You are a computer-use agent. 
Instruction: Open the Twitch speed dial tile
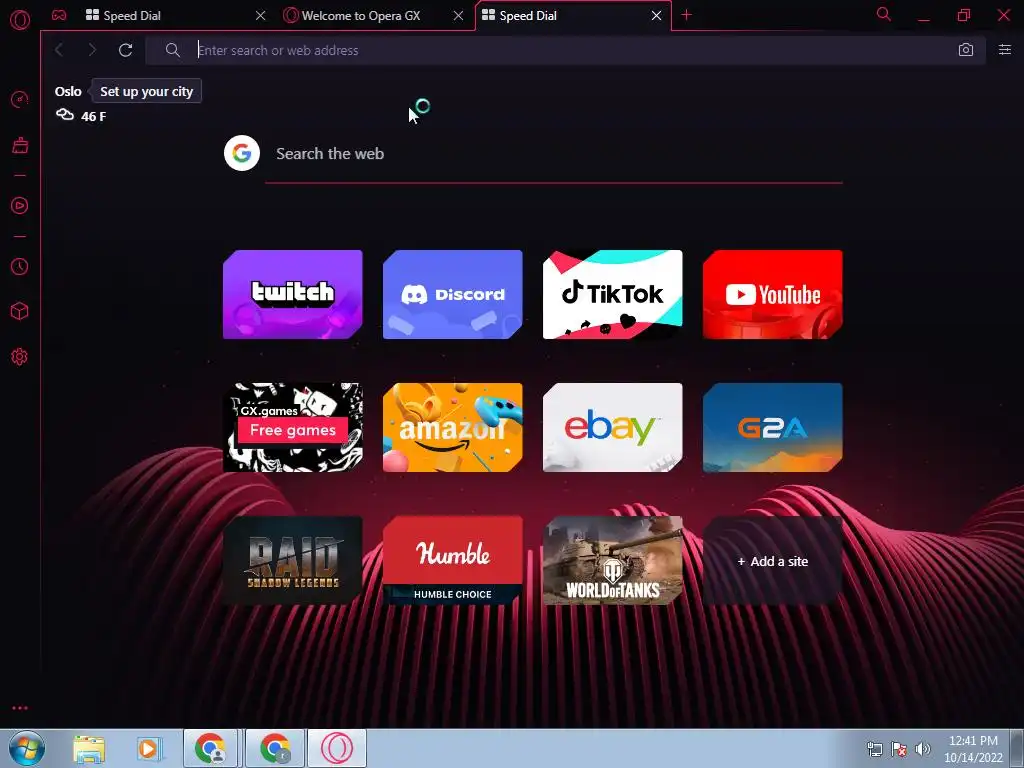293,295
